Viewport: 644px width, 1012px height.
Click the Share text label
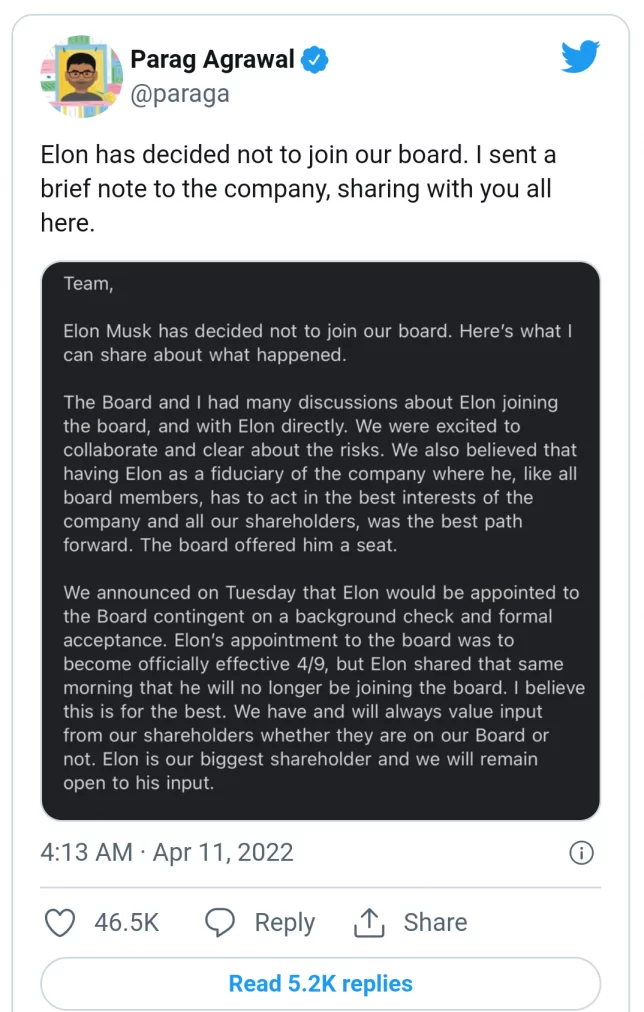(436, 922)
